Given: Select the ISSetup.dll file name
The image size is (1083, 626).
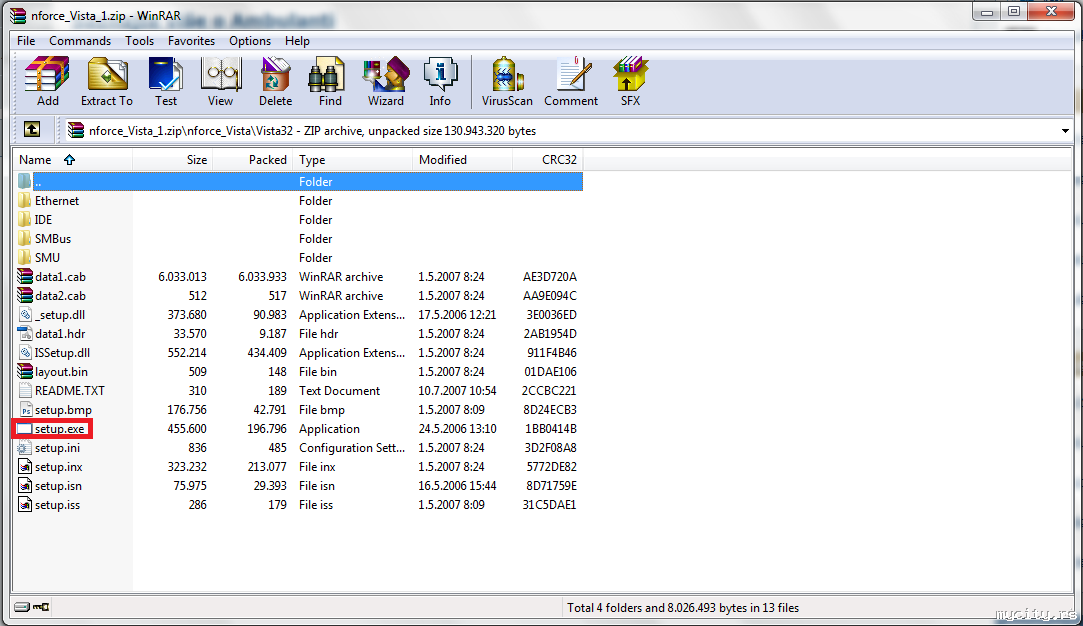Looking at the screenshot, I should [62, 352].
